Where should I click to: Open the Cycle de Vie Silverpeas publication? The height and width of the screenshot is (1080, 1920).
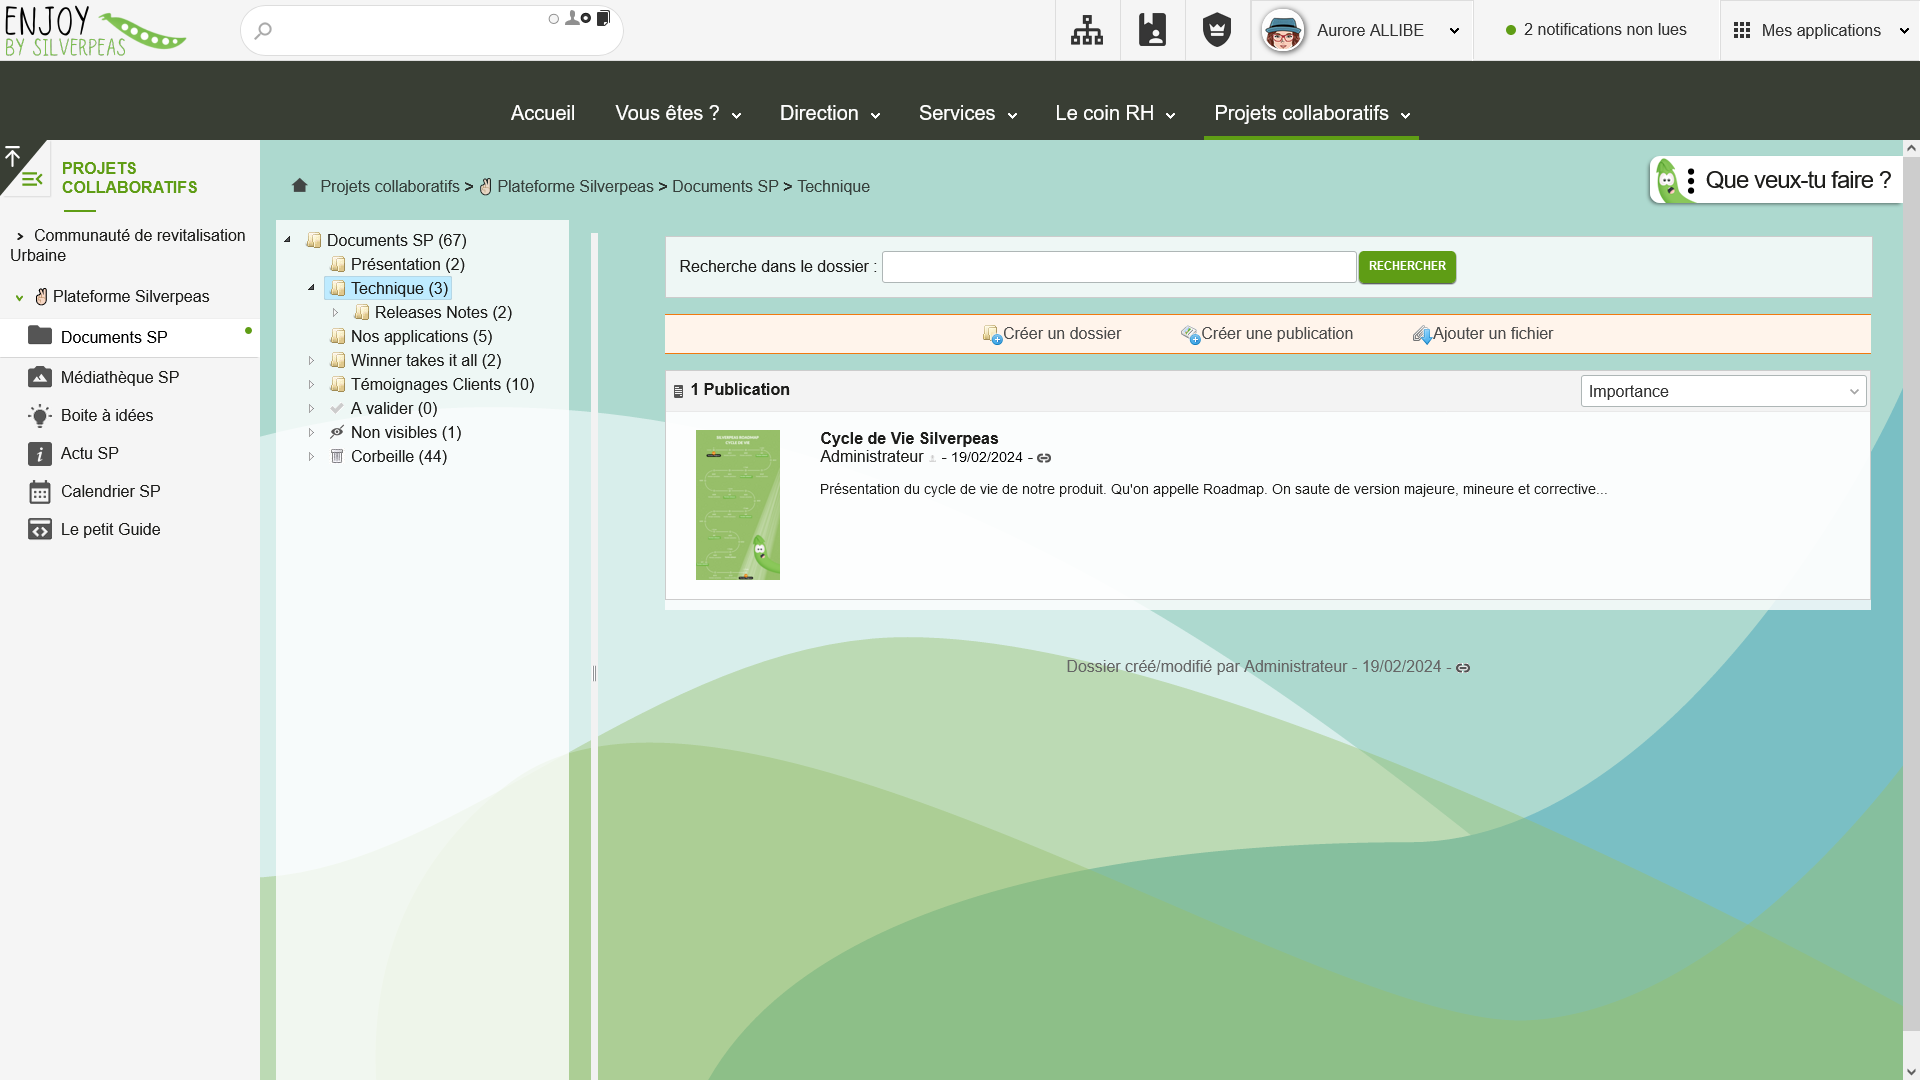tap(909, 438)
